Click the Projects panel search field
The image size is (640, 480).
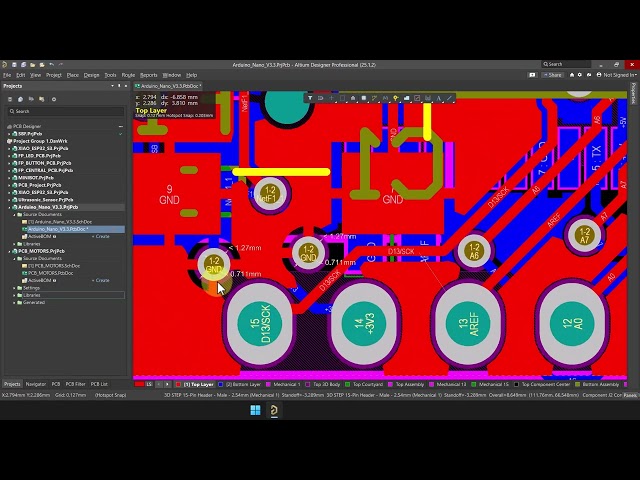click(65, 111)
